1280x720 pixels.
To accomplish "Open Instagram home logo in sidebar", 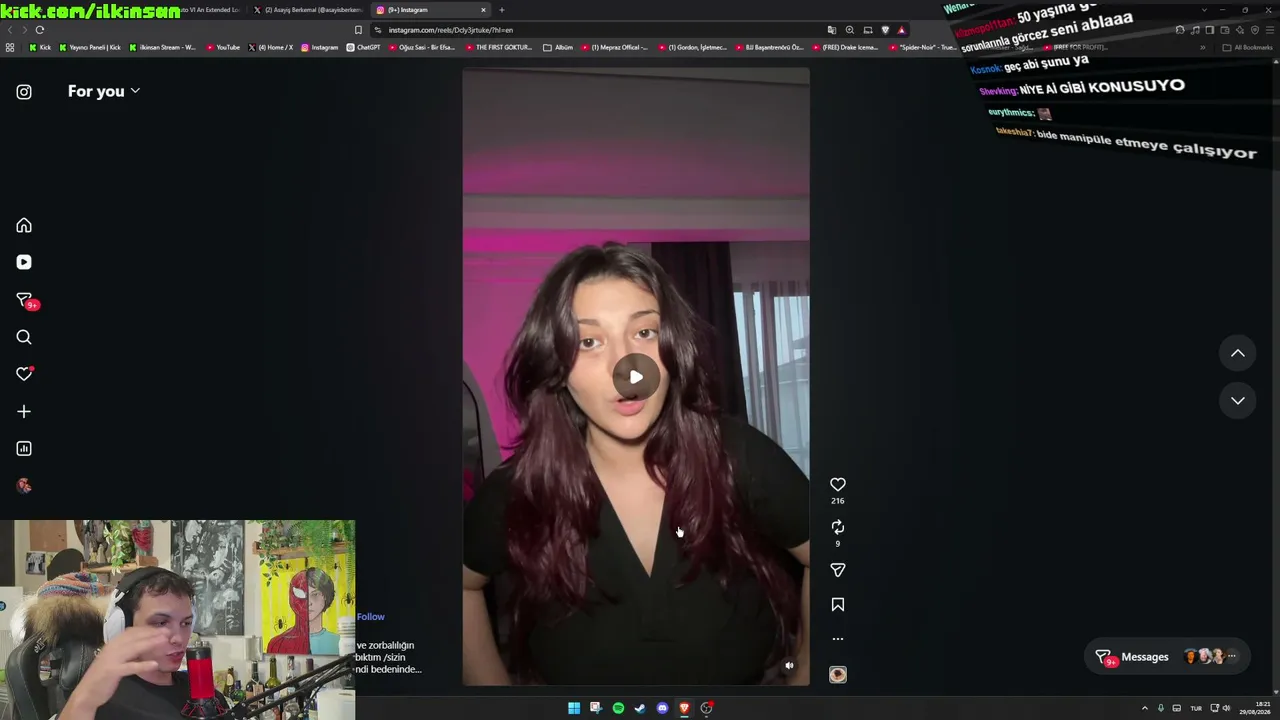I will (x=24, y=92).
